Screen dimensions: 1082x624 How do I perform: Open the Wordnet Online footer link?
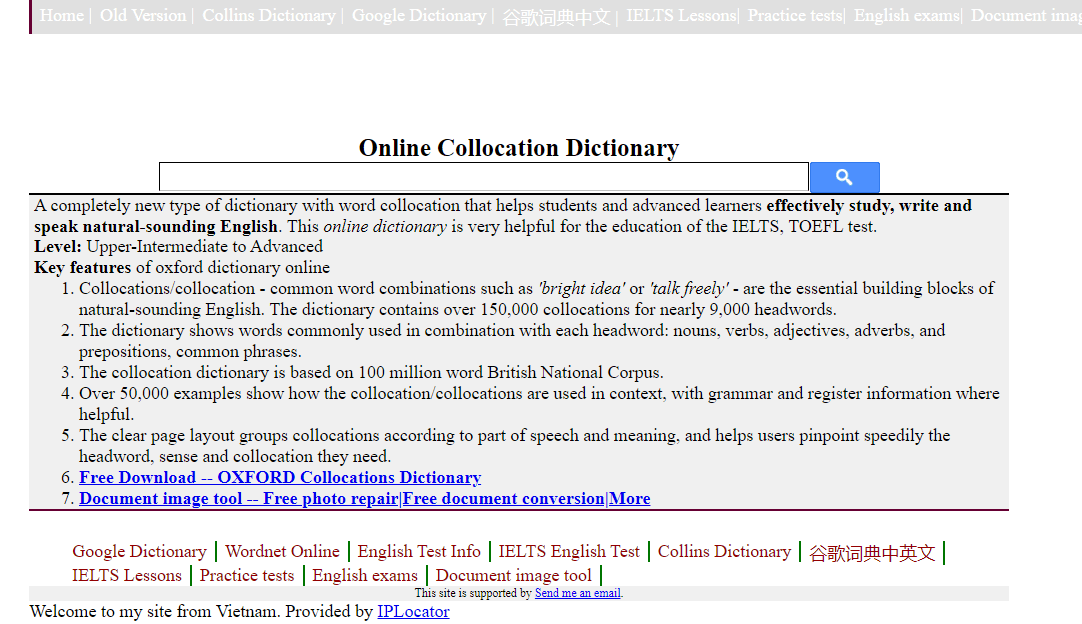(282, 552)
